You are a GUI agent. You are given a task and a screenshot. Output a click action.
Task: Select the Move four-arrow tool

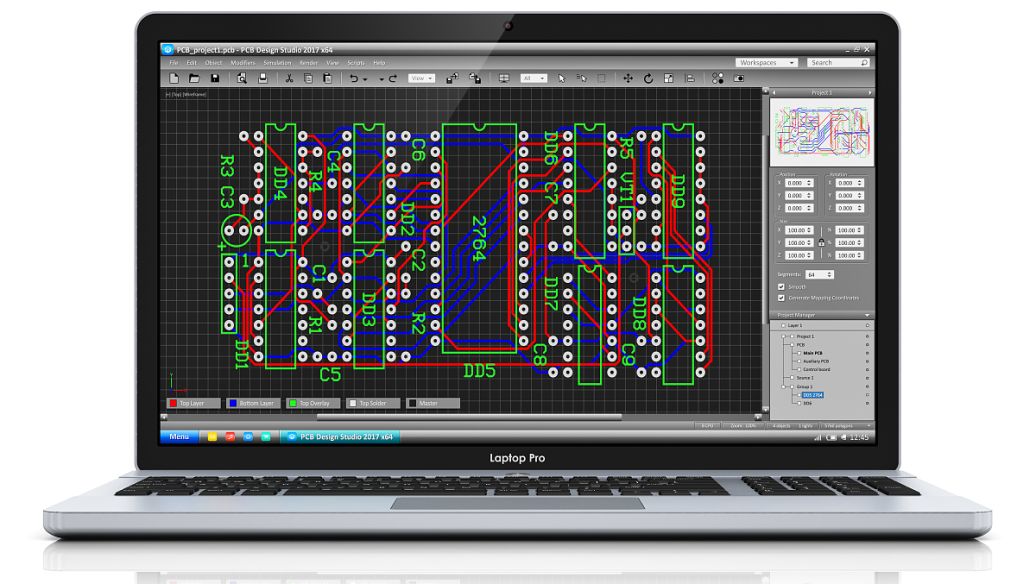tap(628, 79)
